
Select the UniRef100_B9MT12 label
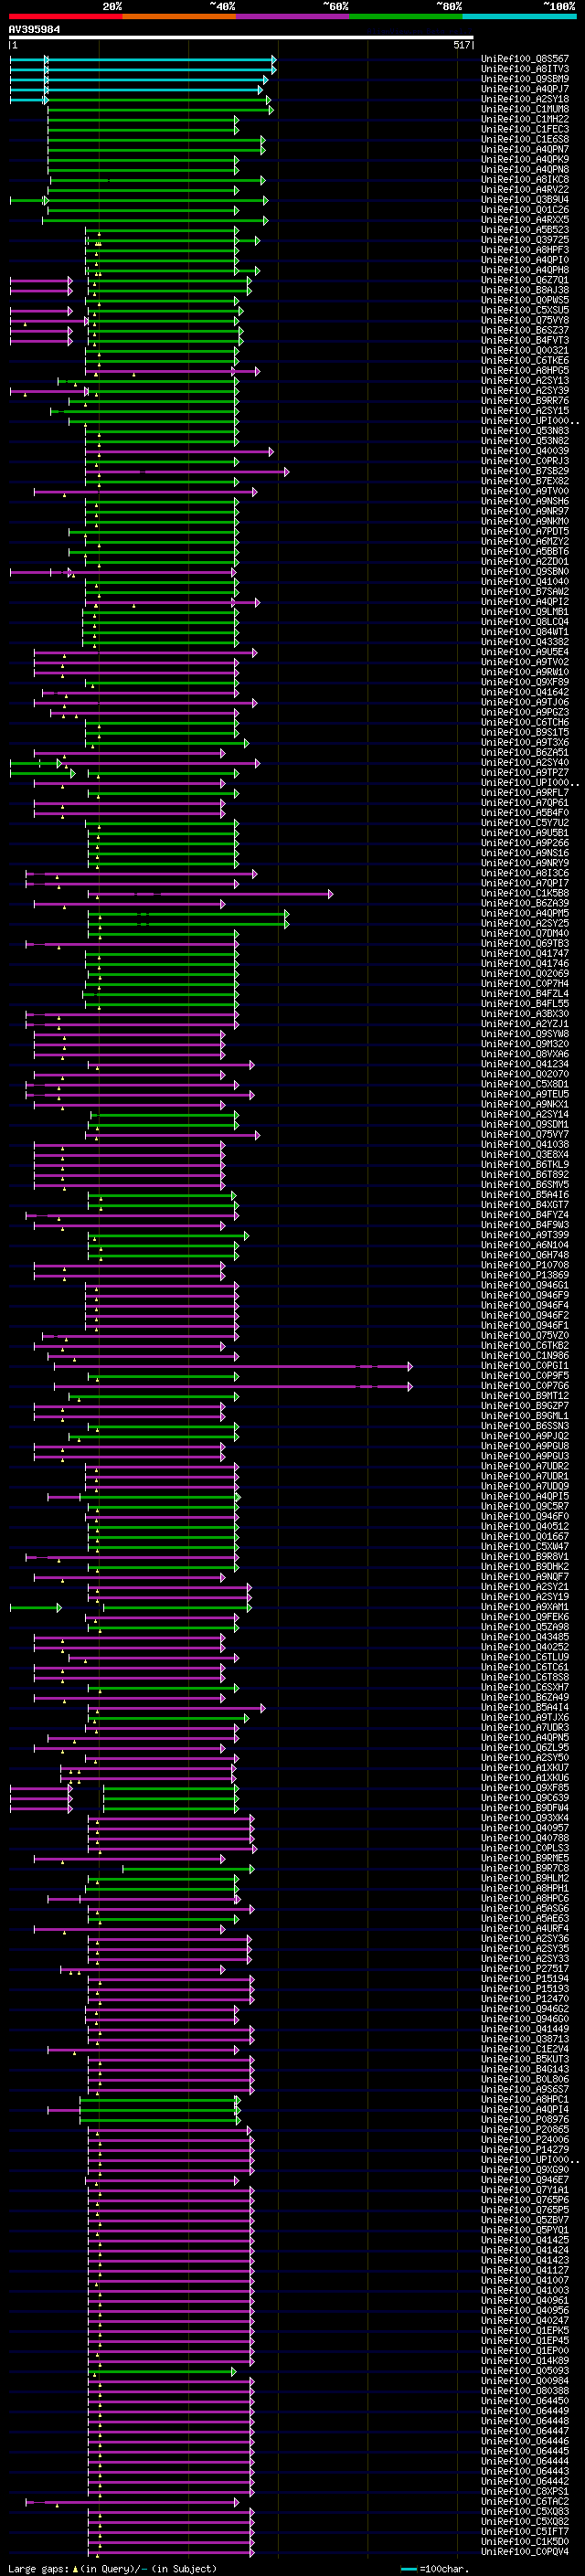(525, 1395)
